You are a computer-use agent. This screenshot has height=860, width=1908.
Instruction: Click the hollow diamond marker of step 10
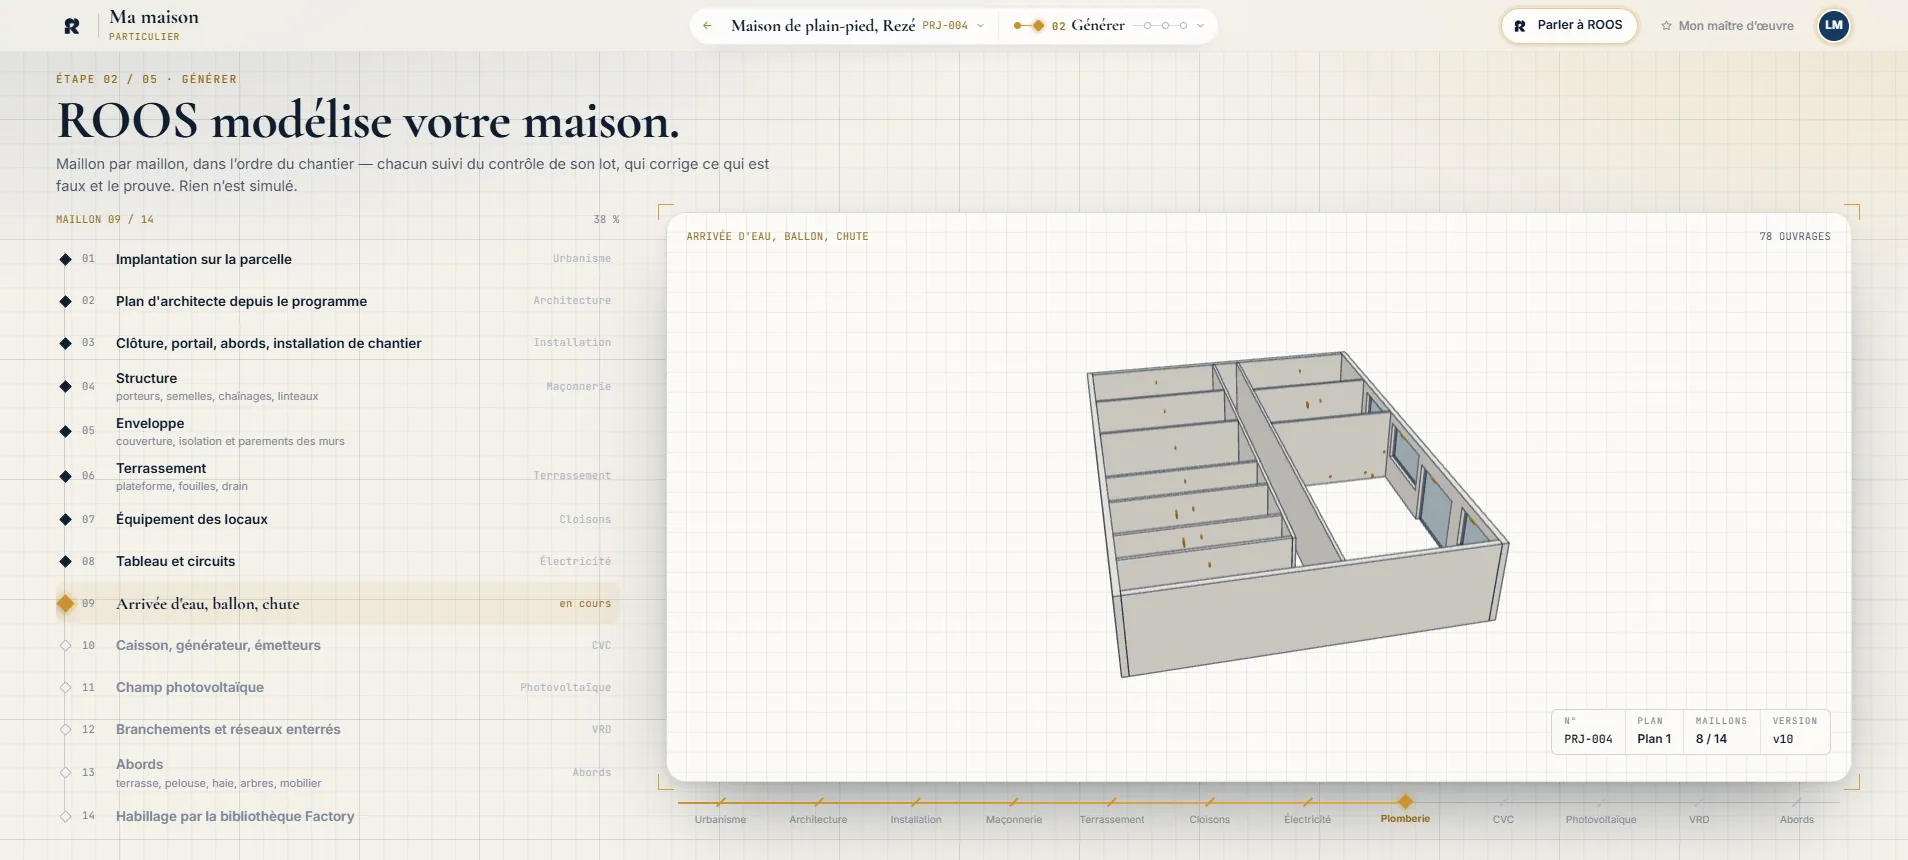(x=65, y=645)
